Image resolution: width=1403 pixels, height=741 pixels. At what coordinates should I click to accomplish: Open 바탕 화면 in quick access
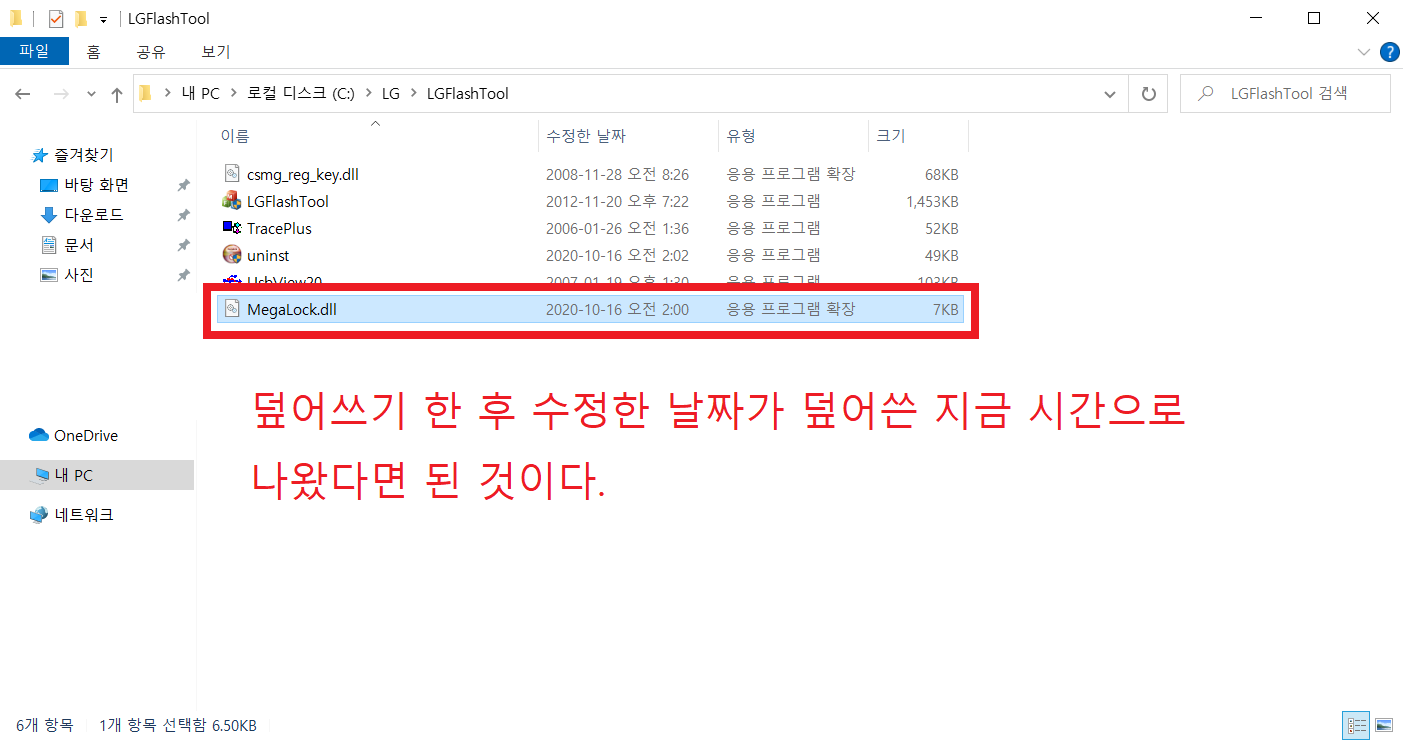[96, 185]
